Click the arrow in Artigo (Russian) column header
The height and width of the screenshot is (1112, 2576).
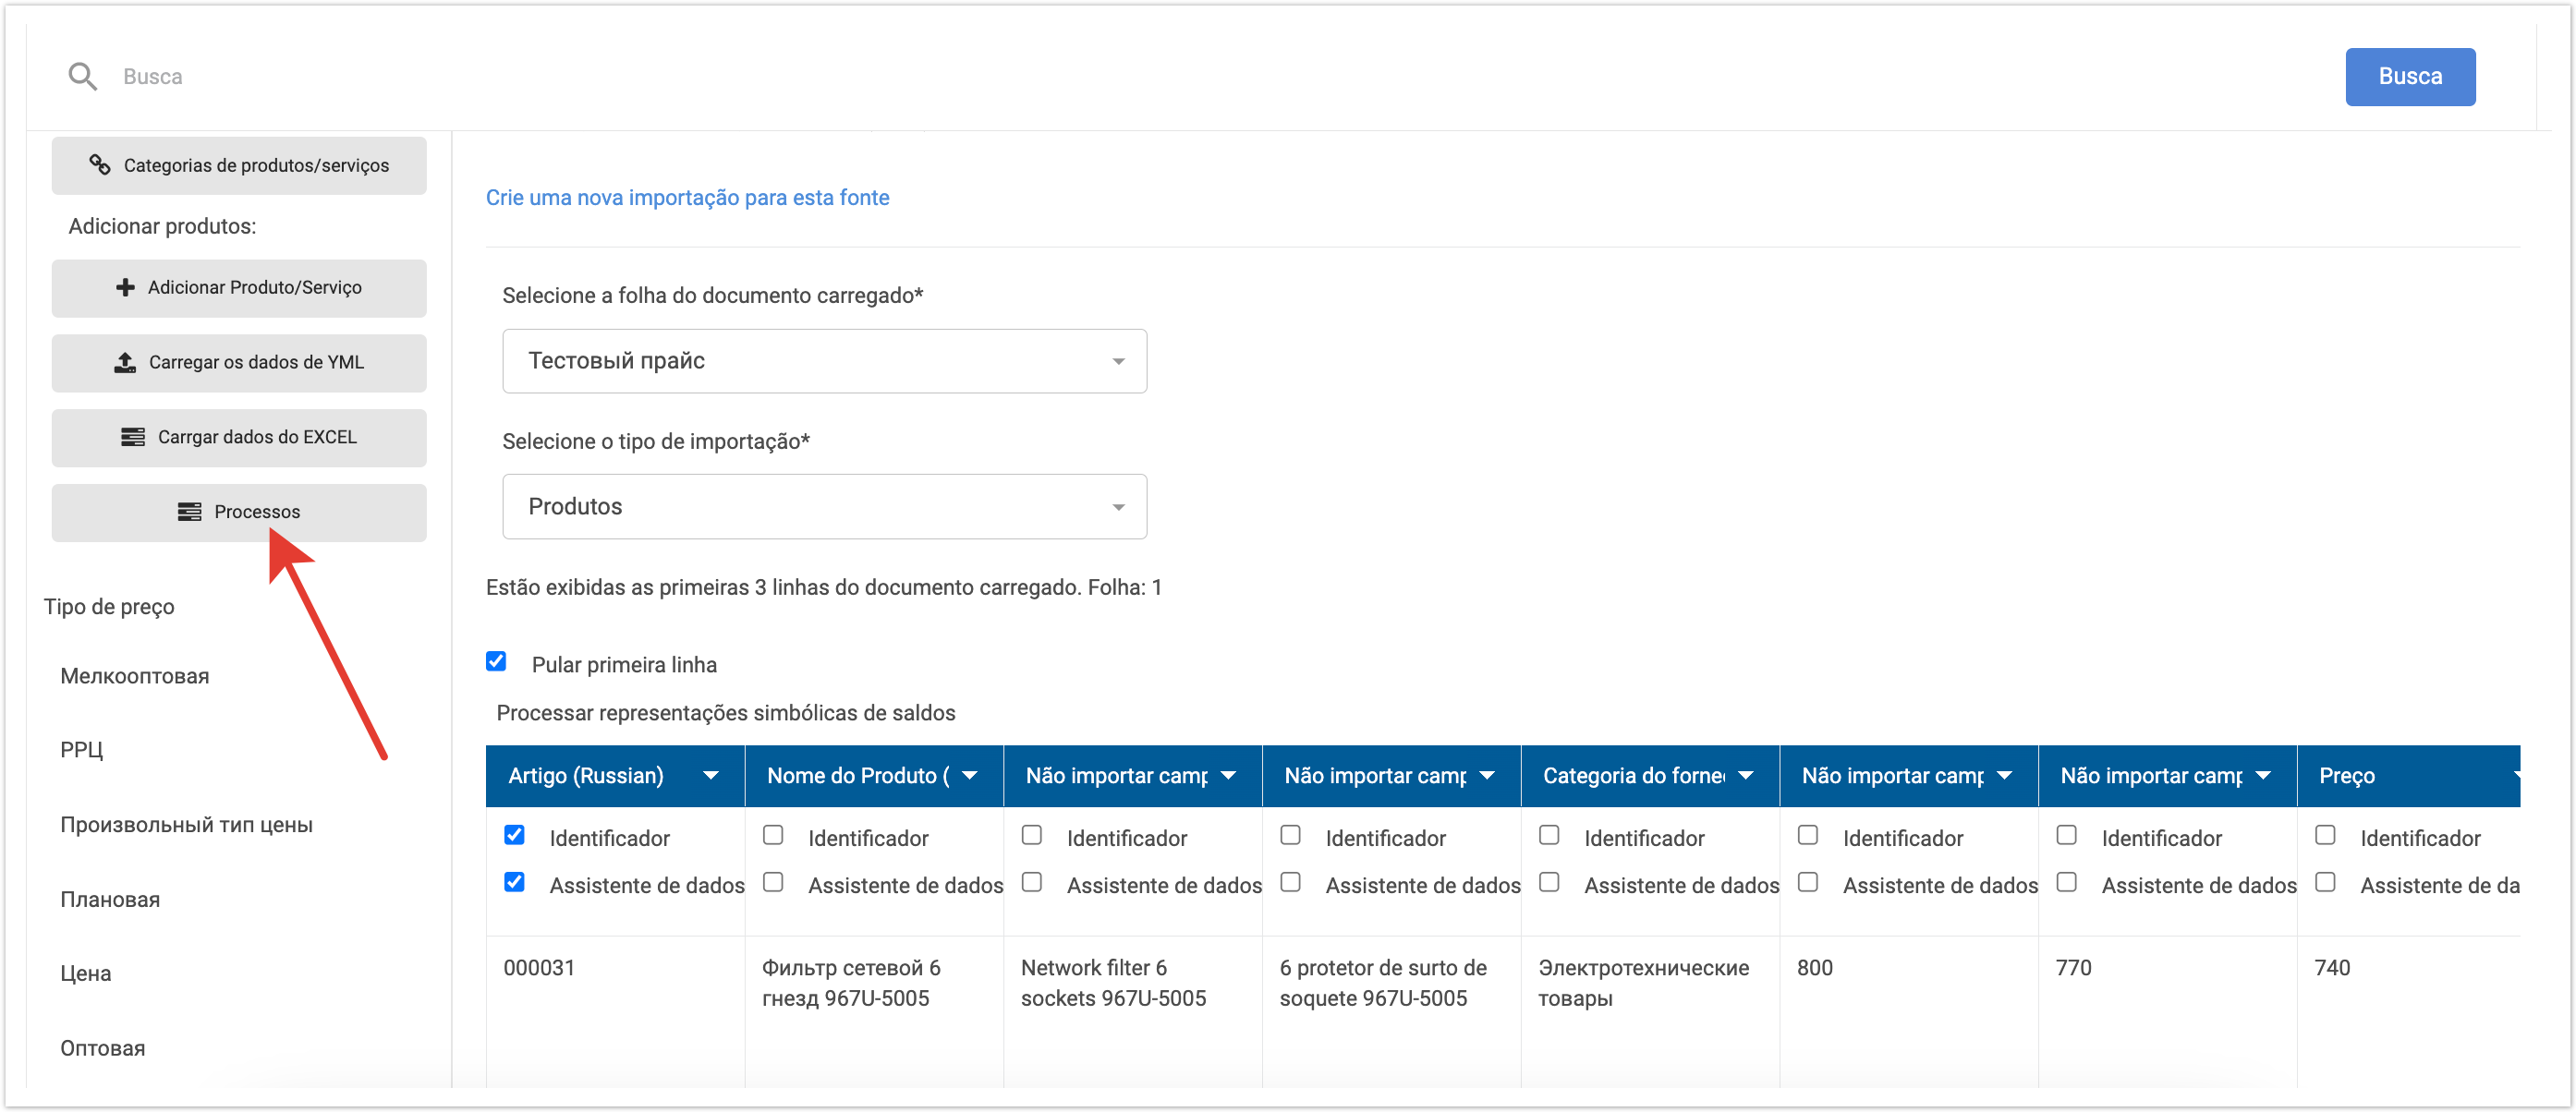coord(710,776)
